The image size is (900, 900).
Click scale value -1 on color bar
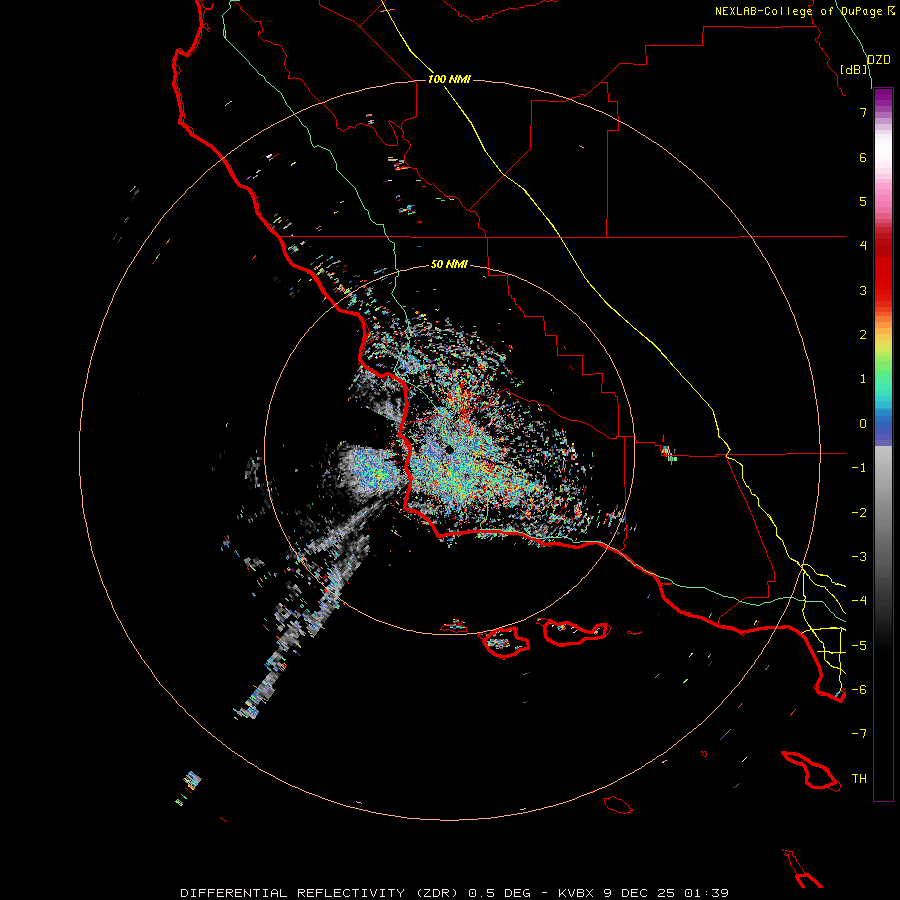859,468
